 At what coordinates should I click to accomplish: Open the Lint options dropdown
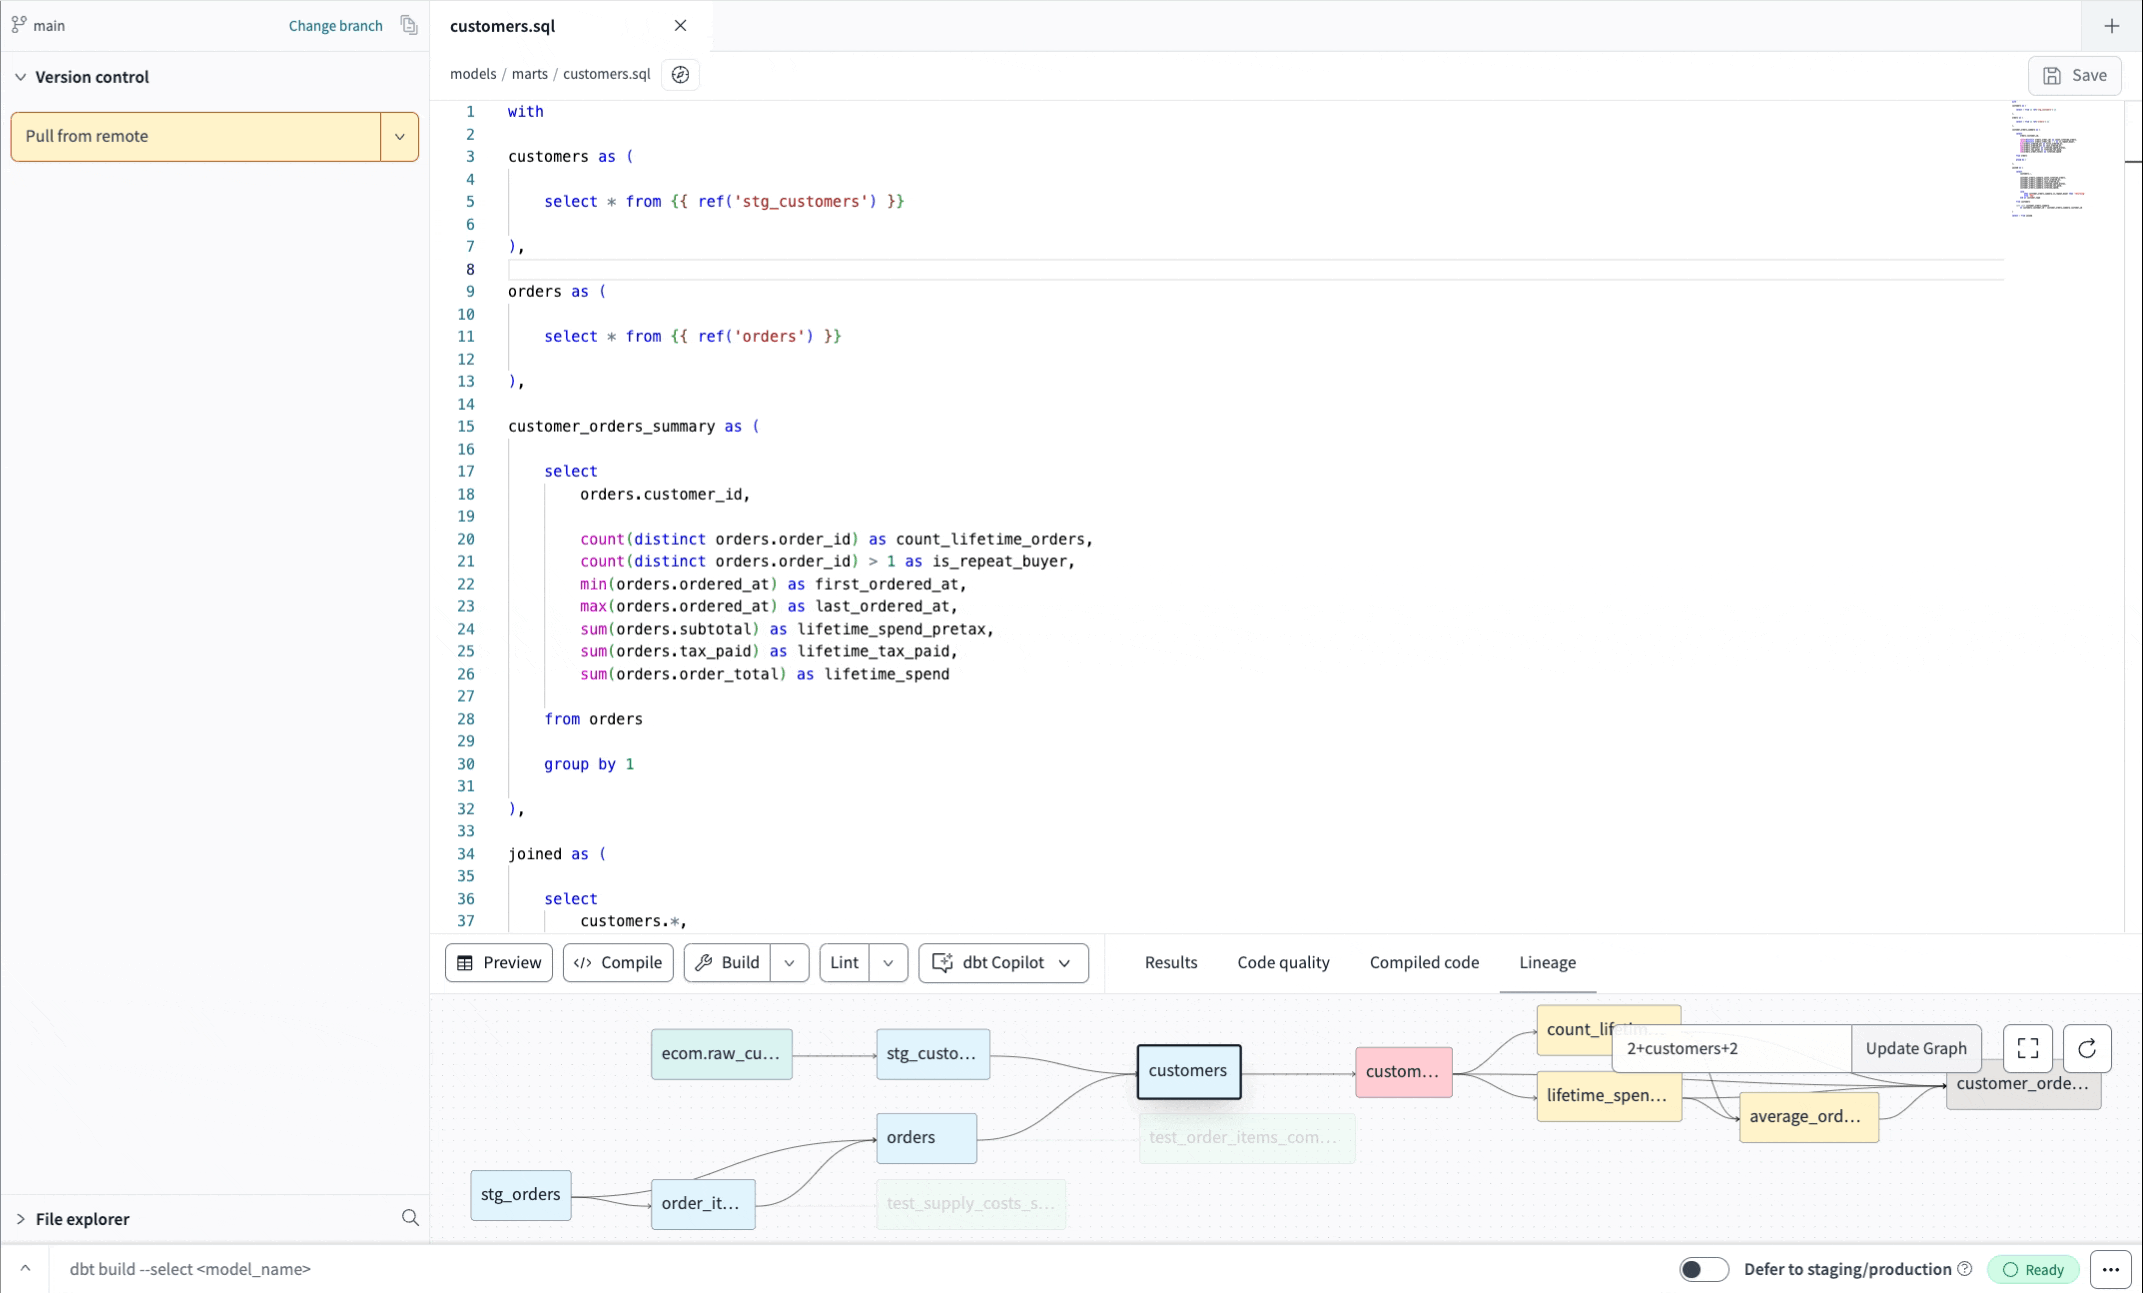(x=889, y=962)
